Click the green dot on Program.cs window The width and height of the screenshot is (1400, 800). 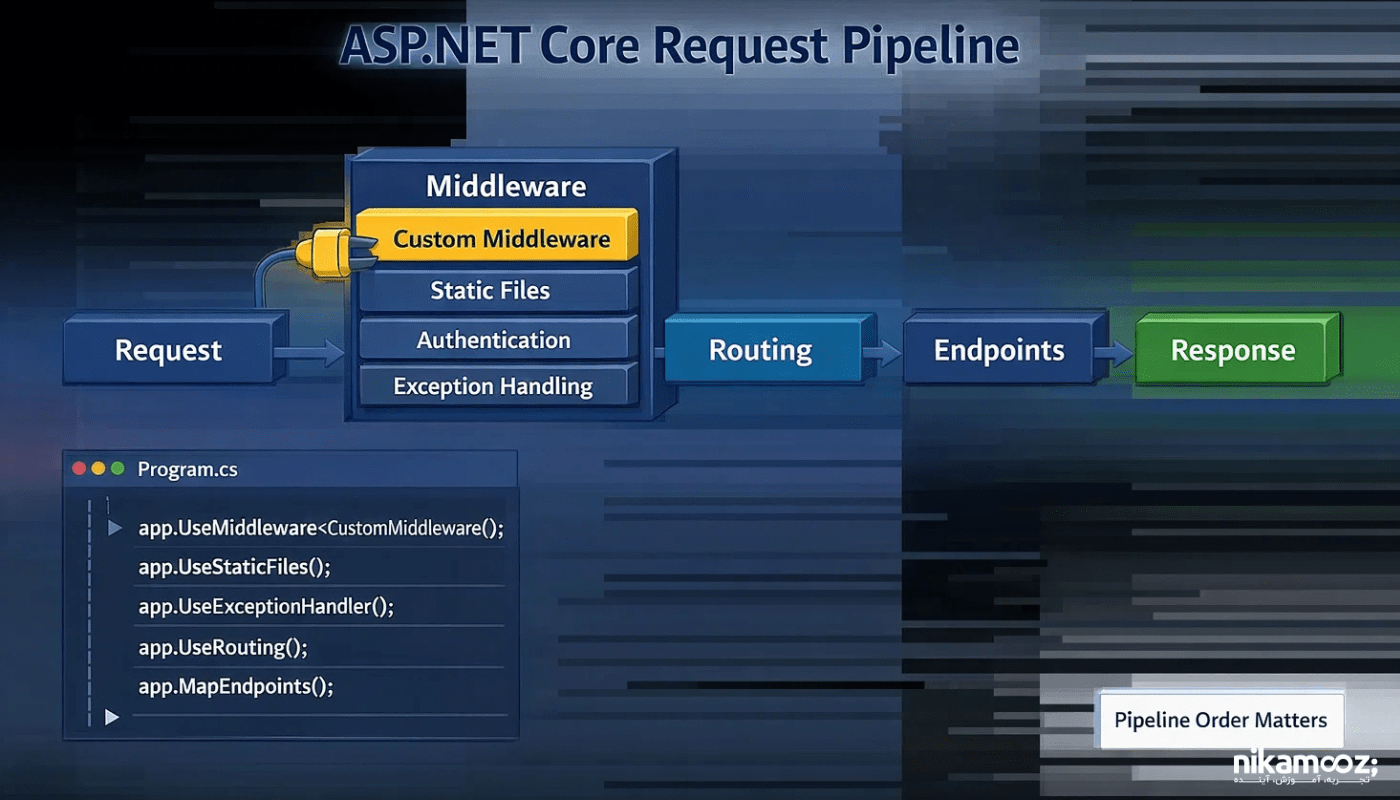pos(117,468)
